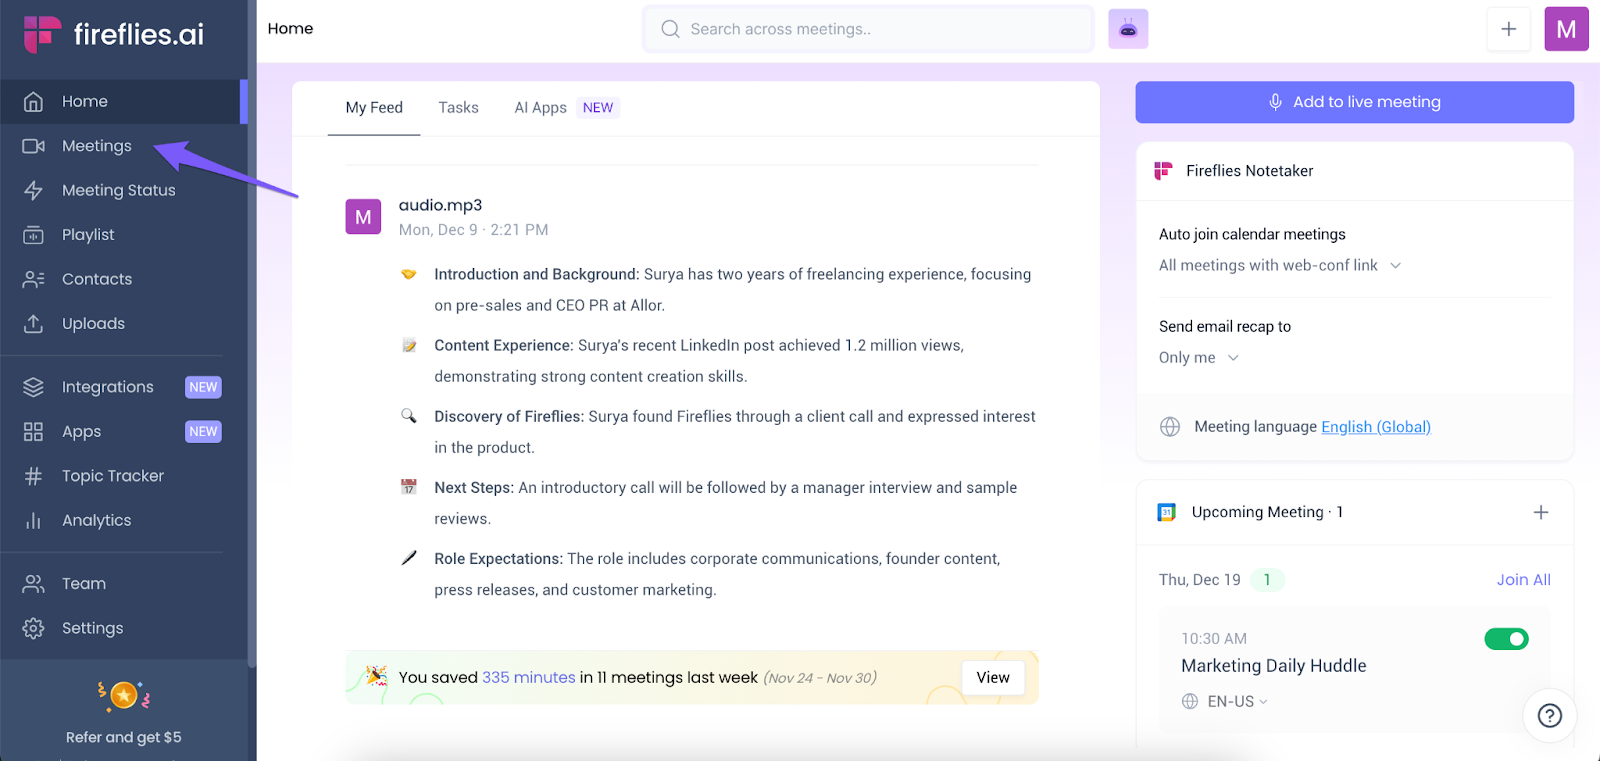Switch to the Tasks tab
Screen dimensions: 1600x761
click(x=458, y=108)
